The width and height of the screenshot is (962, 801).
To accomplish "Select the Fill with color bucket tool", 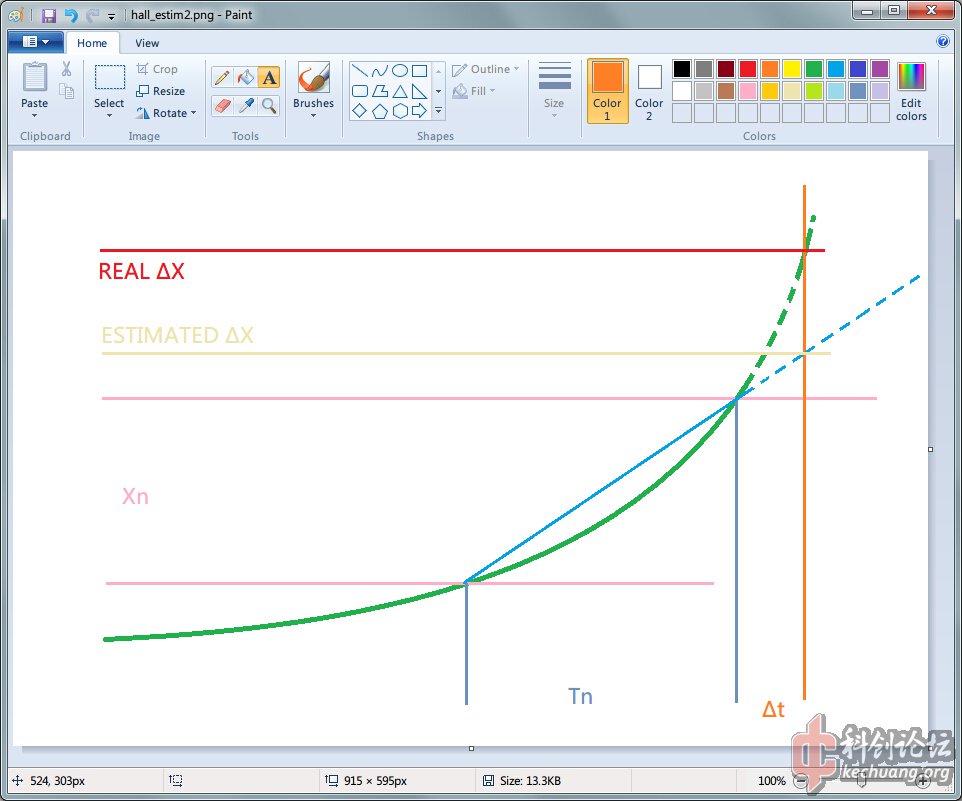I will click(x=246, y=78).
